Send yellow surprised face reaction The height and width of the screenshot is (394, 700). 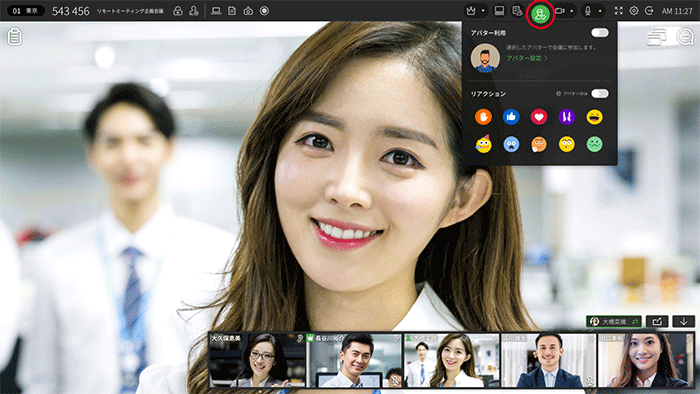tap(567, 144)
